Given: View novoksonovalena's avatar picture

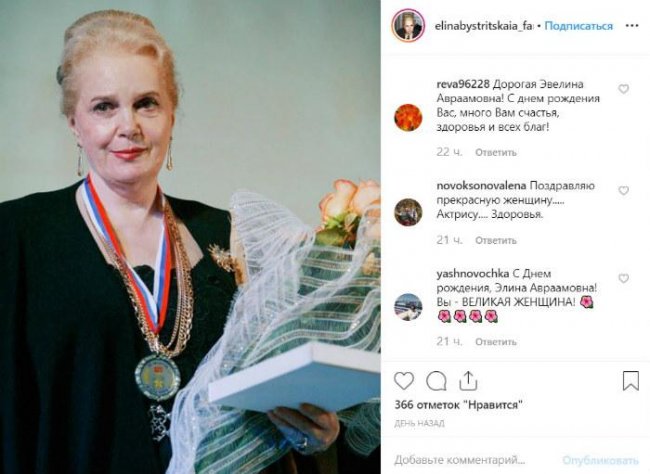Looking at the screenshot, I should (408, 212).
